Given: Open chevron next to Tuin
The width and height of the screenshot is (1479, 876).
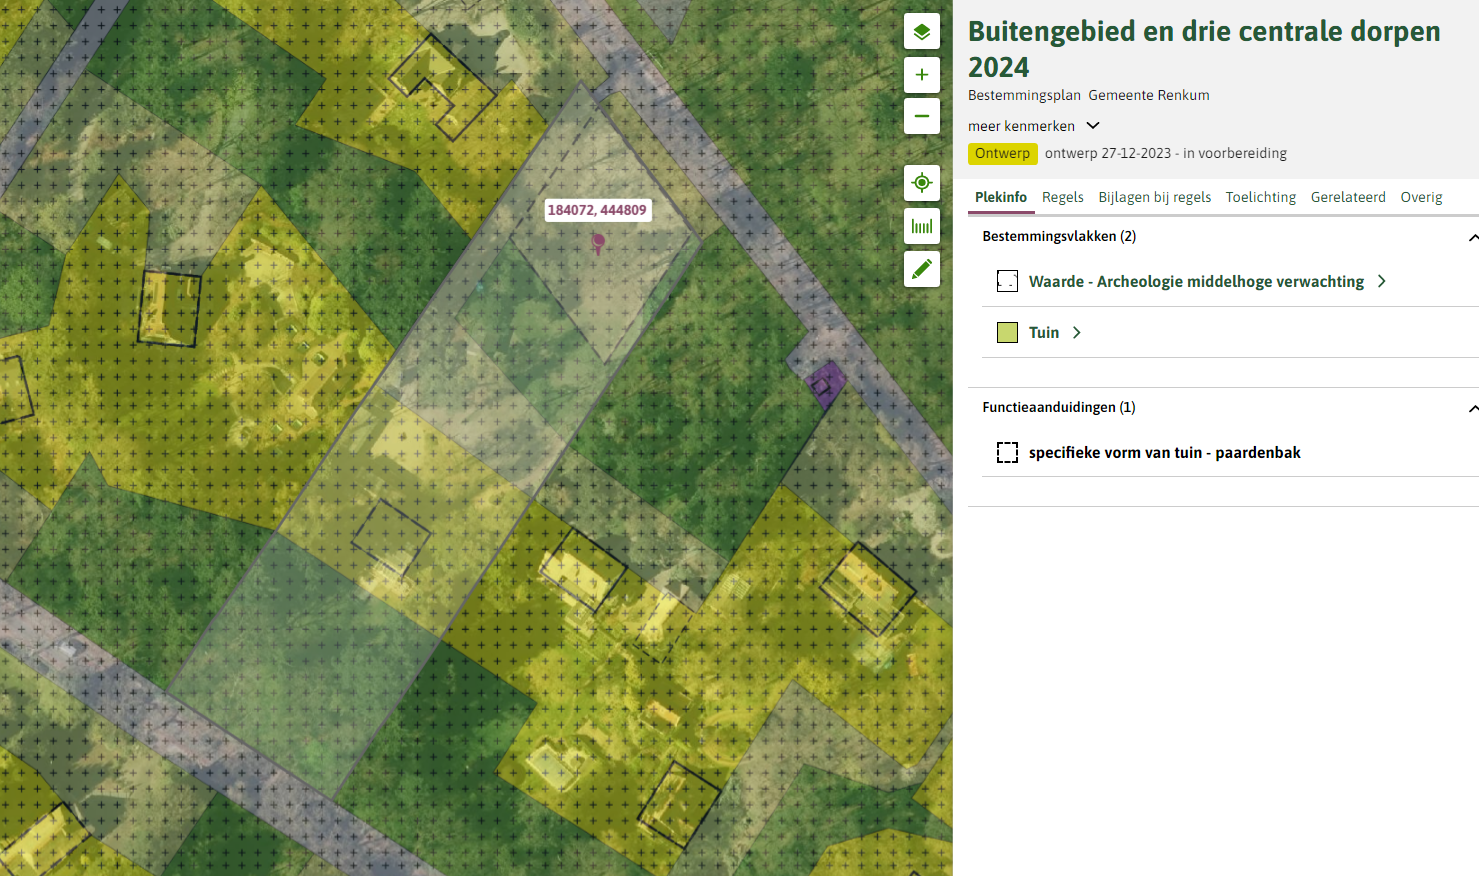Looking at the screenshot, I should [x=1077, y=332].
